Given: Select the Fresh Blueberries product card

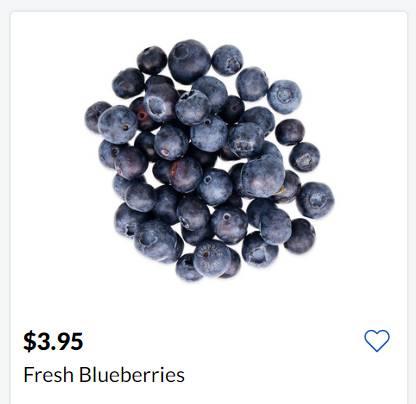Looking at the screenshot, I should tap(209, 208).
